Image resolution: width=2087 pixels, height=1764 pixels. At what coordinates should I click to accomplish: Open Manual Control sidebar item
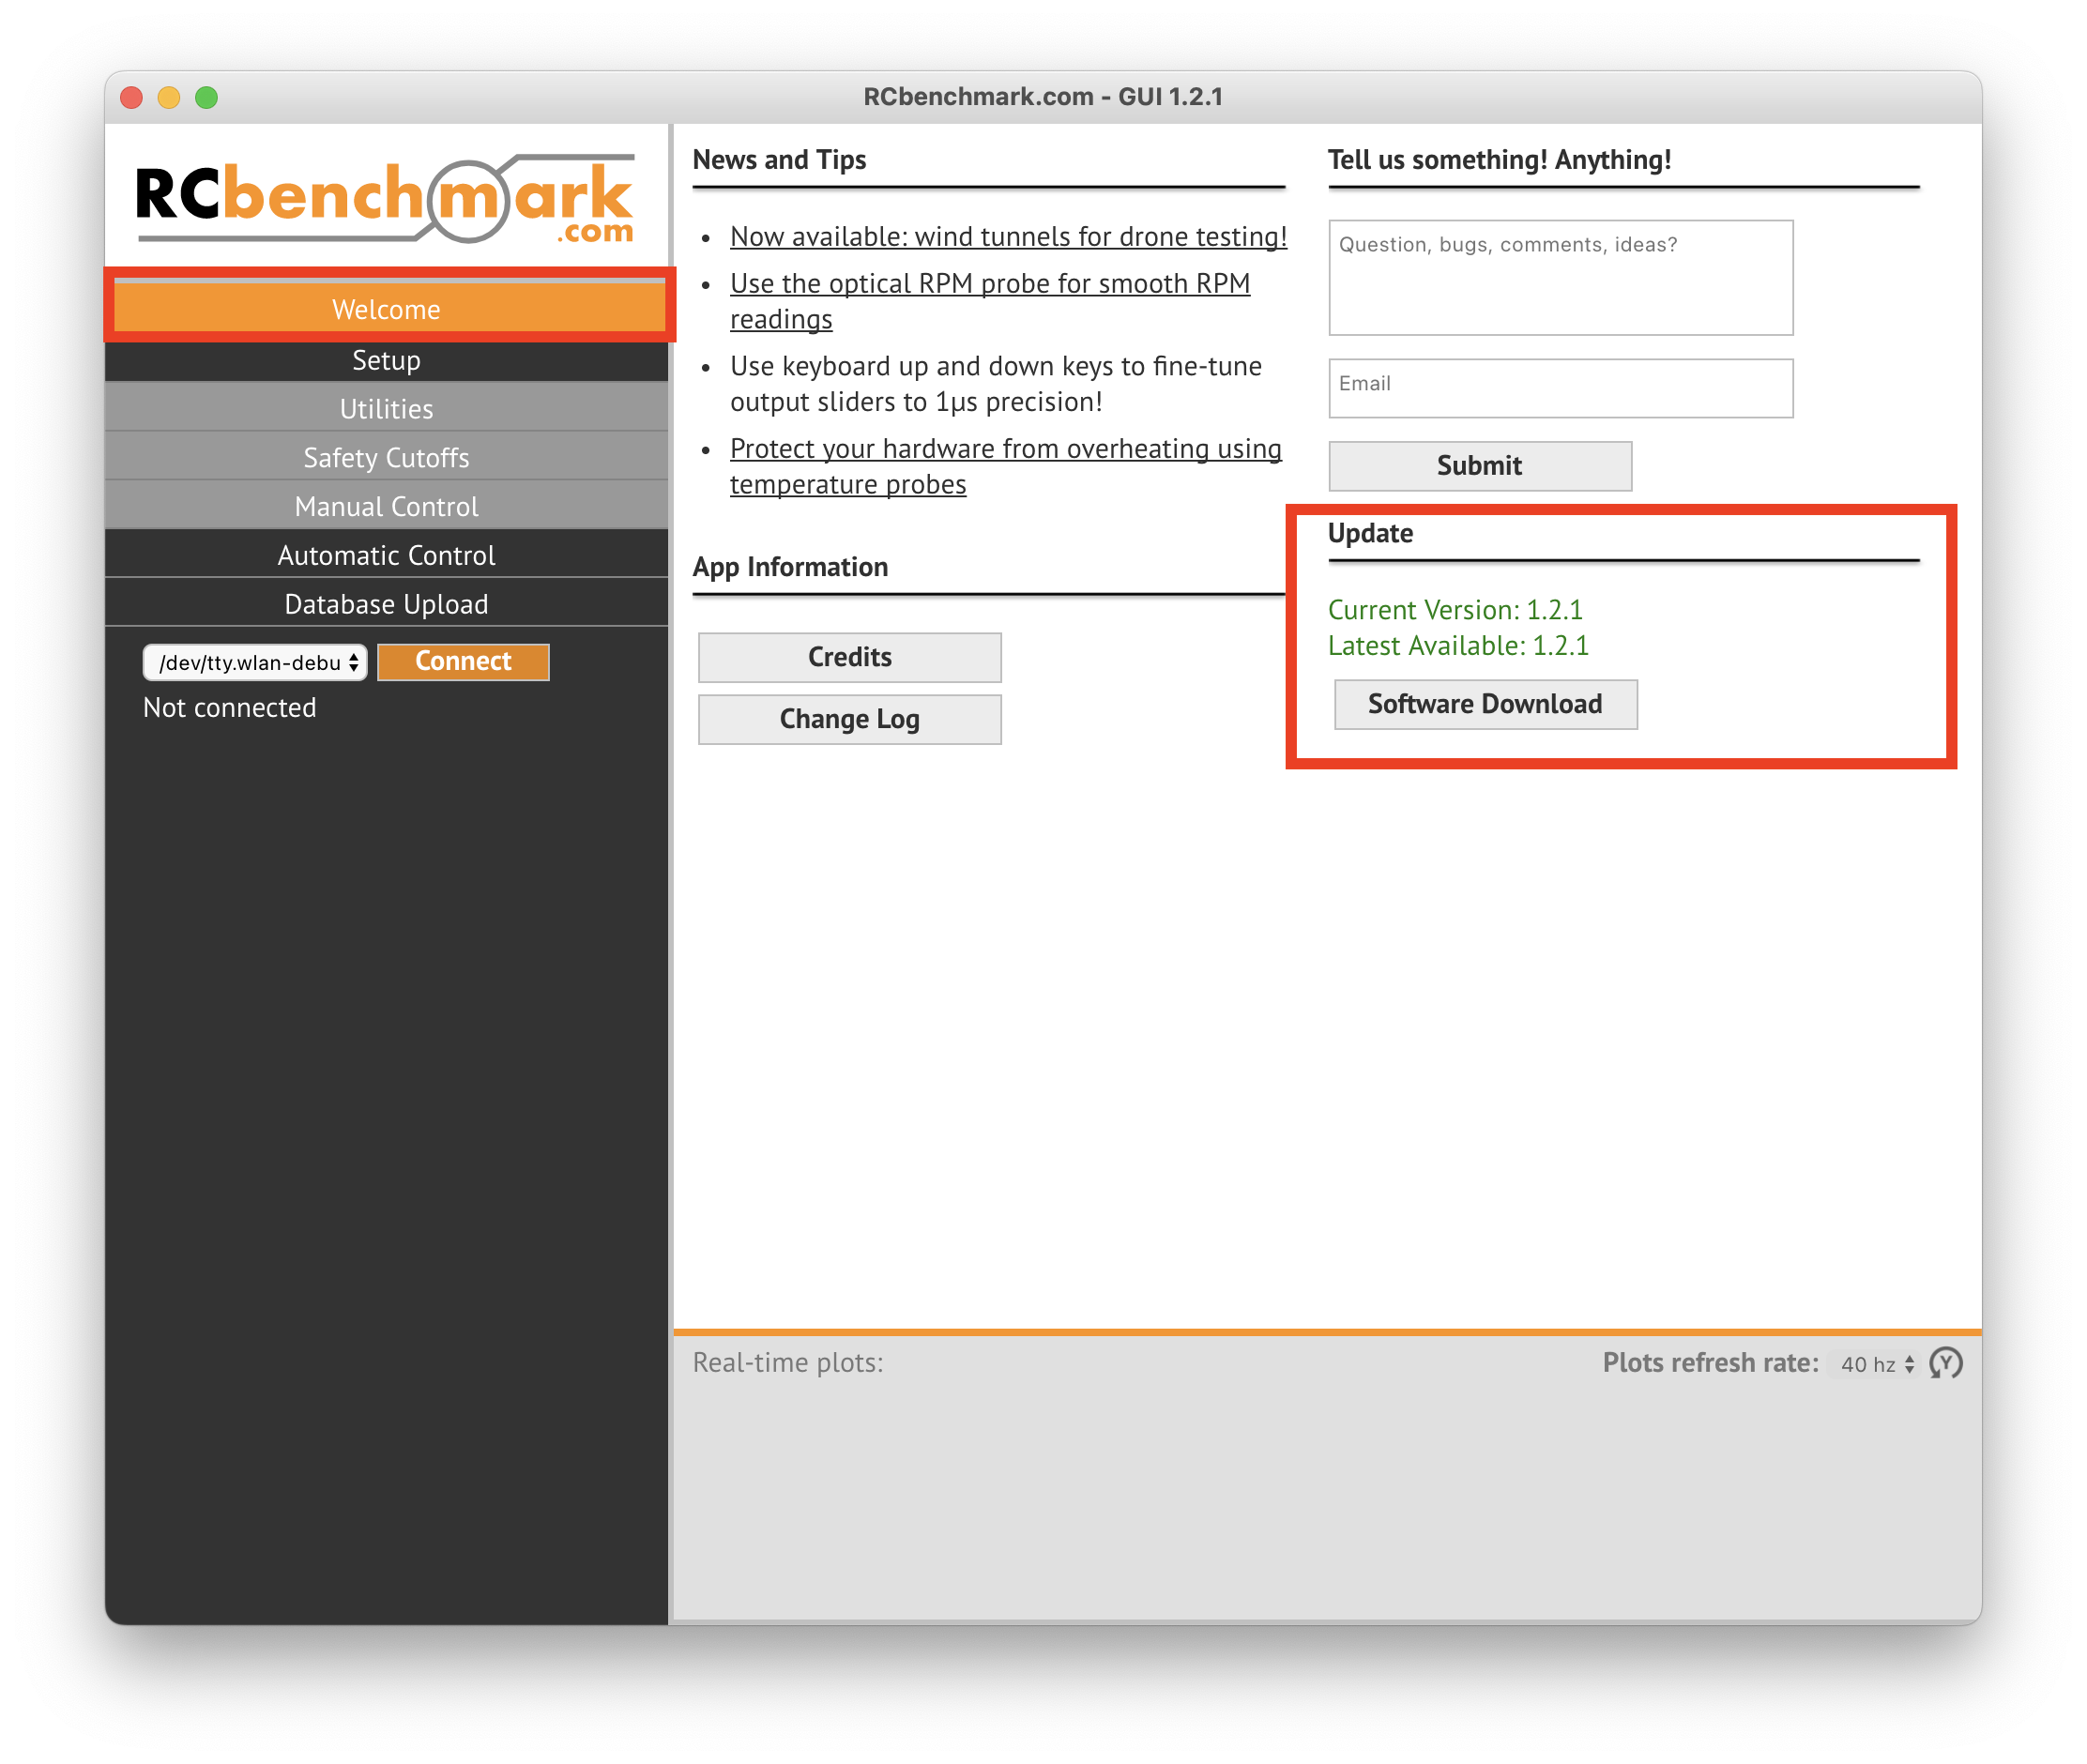click(386, 506)
